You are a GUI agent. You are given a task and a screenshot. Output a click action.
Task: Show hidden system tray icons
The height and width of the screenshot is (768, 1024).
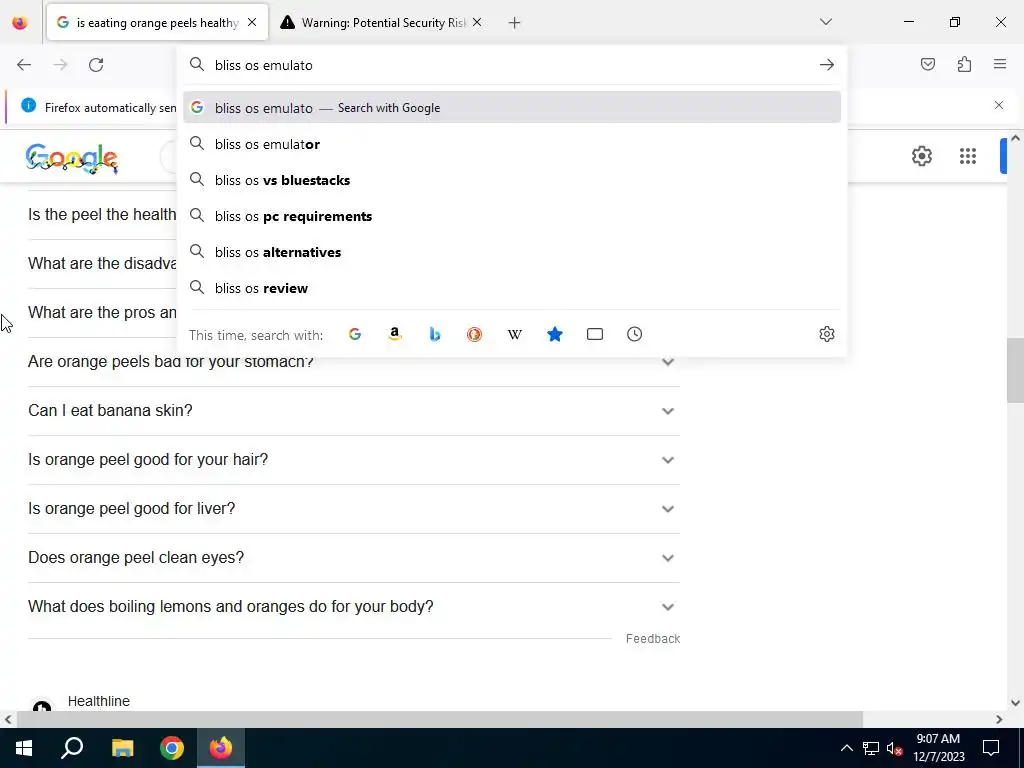pos(846,748)
